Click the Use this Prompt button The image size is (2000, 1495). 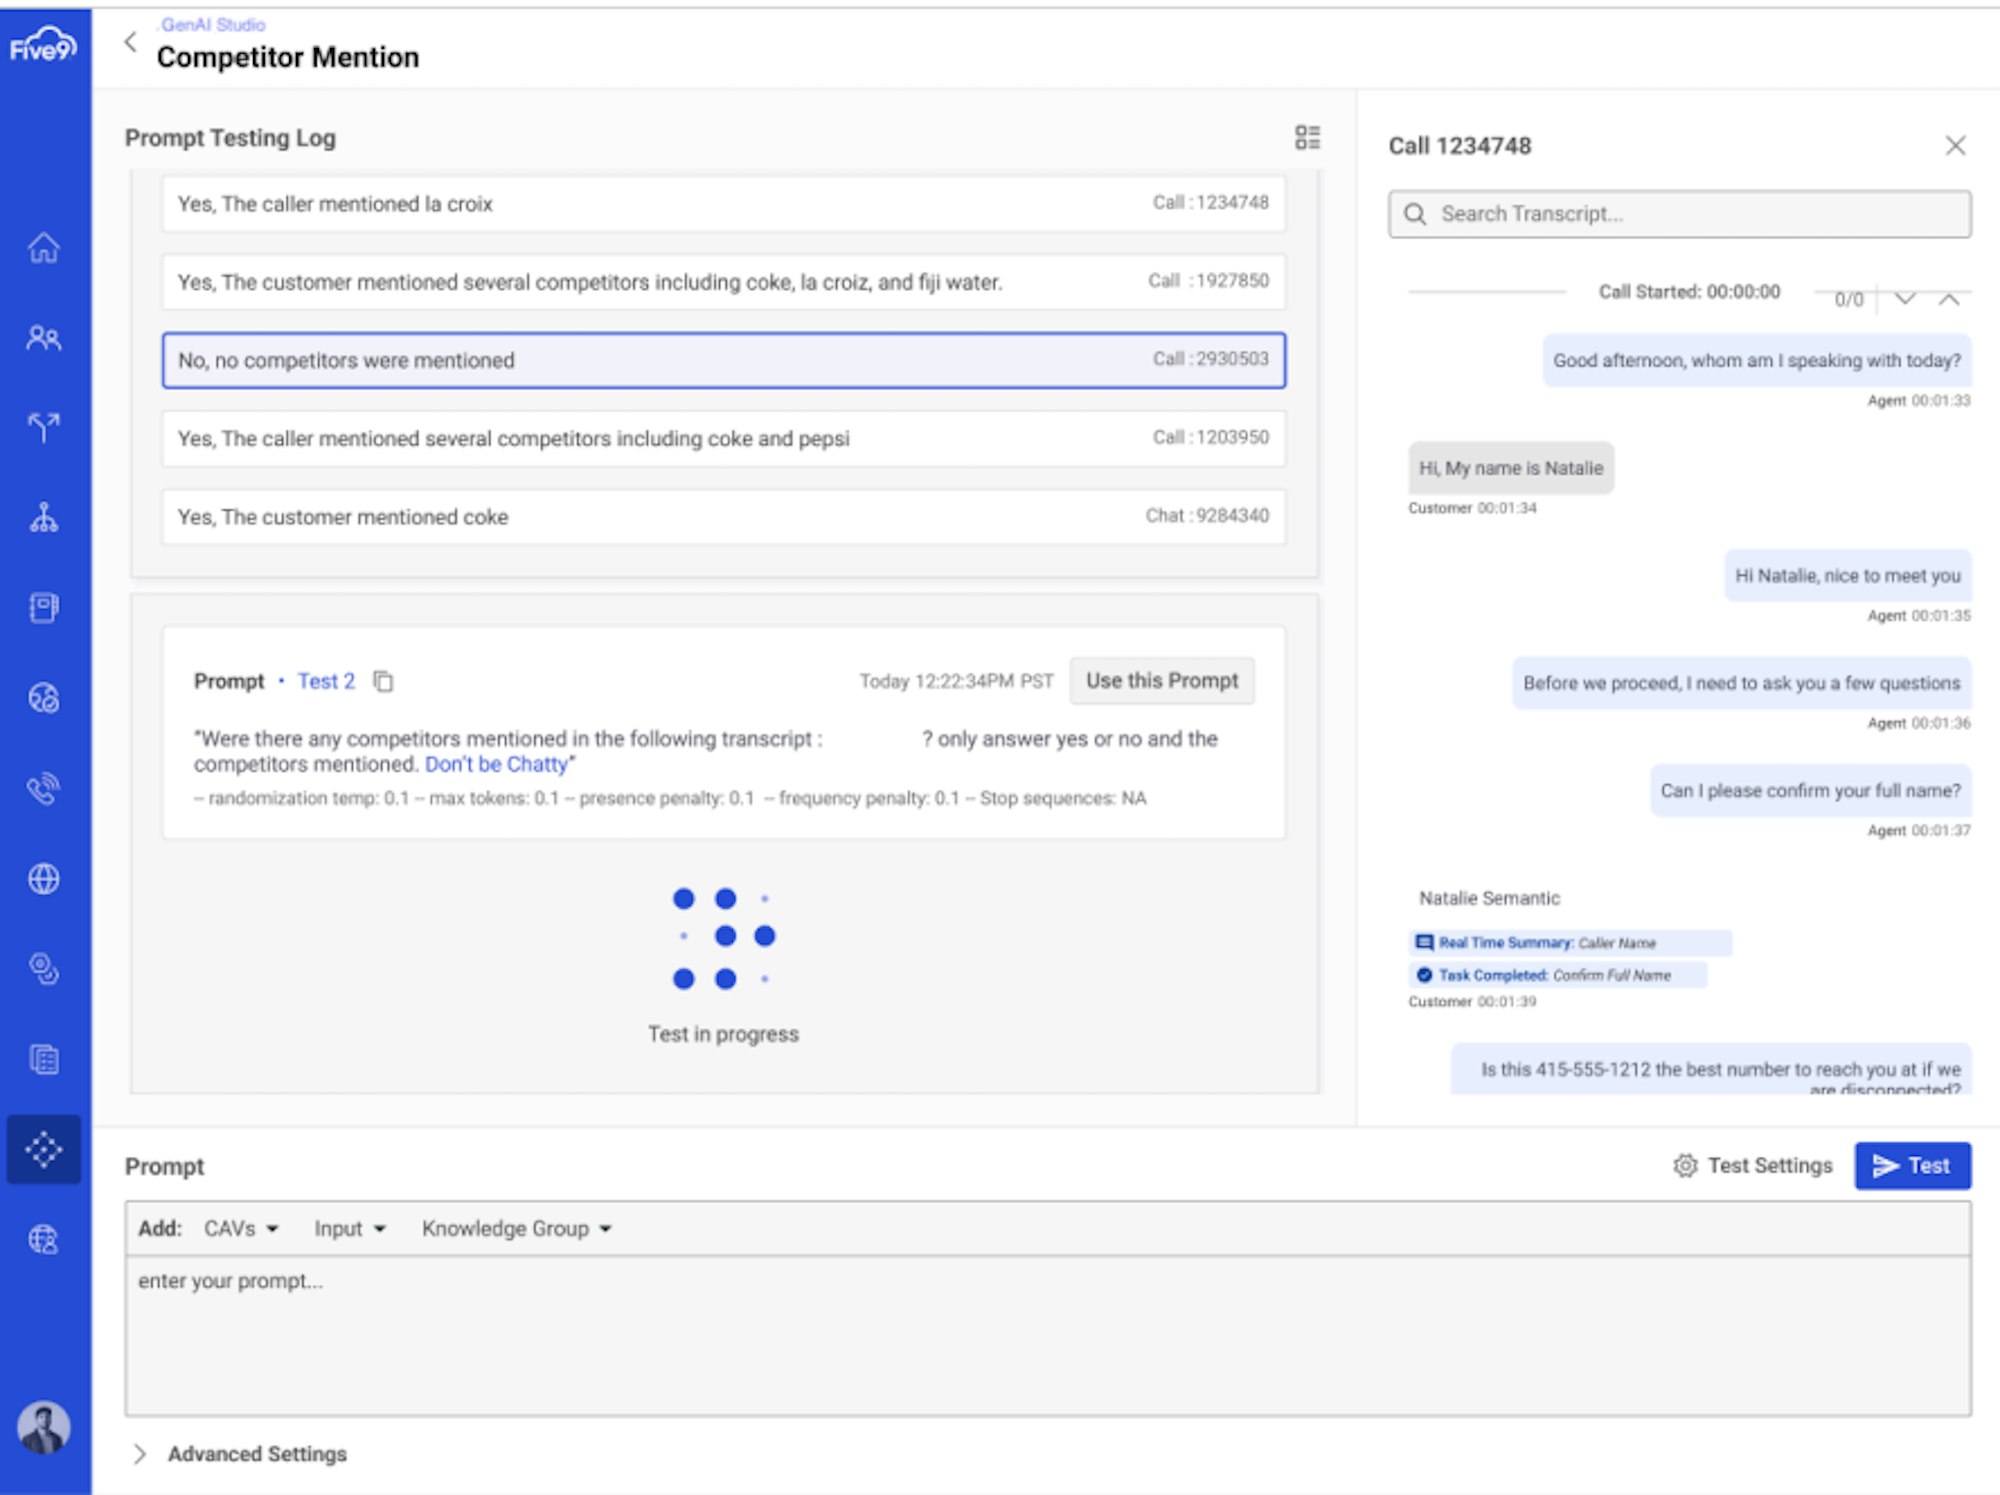click(1162, 681)
